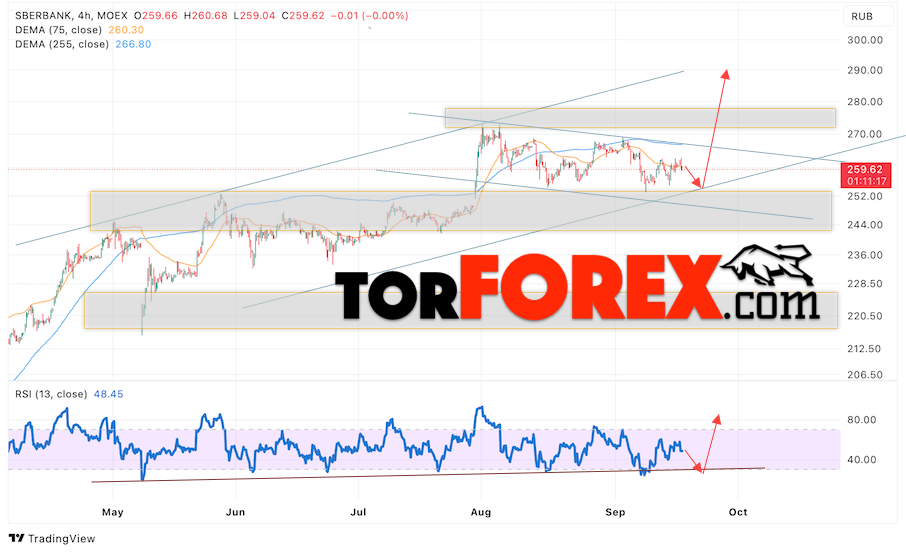This screenshot has width=906, height=553.
Task: Click the RSI value 48.45
Action: (x=108, y=394)
